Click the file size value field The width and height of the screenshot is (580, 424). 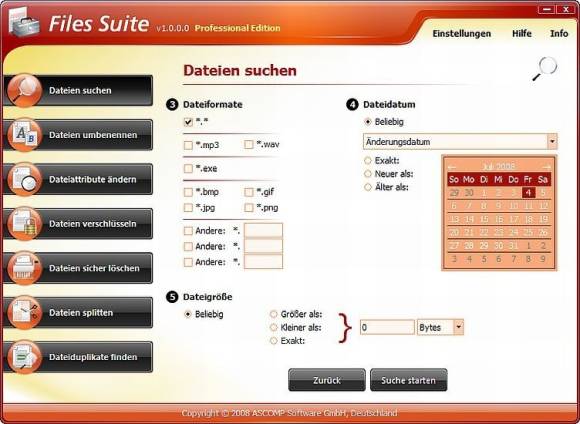click(387, 327)
